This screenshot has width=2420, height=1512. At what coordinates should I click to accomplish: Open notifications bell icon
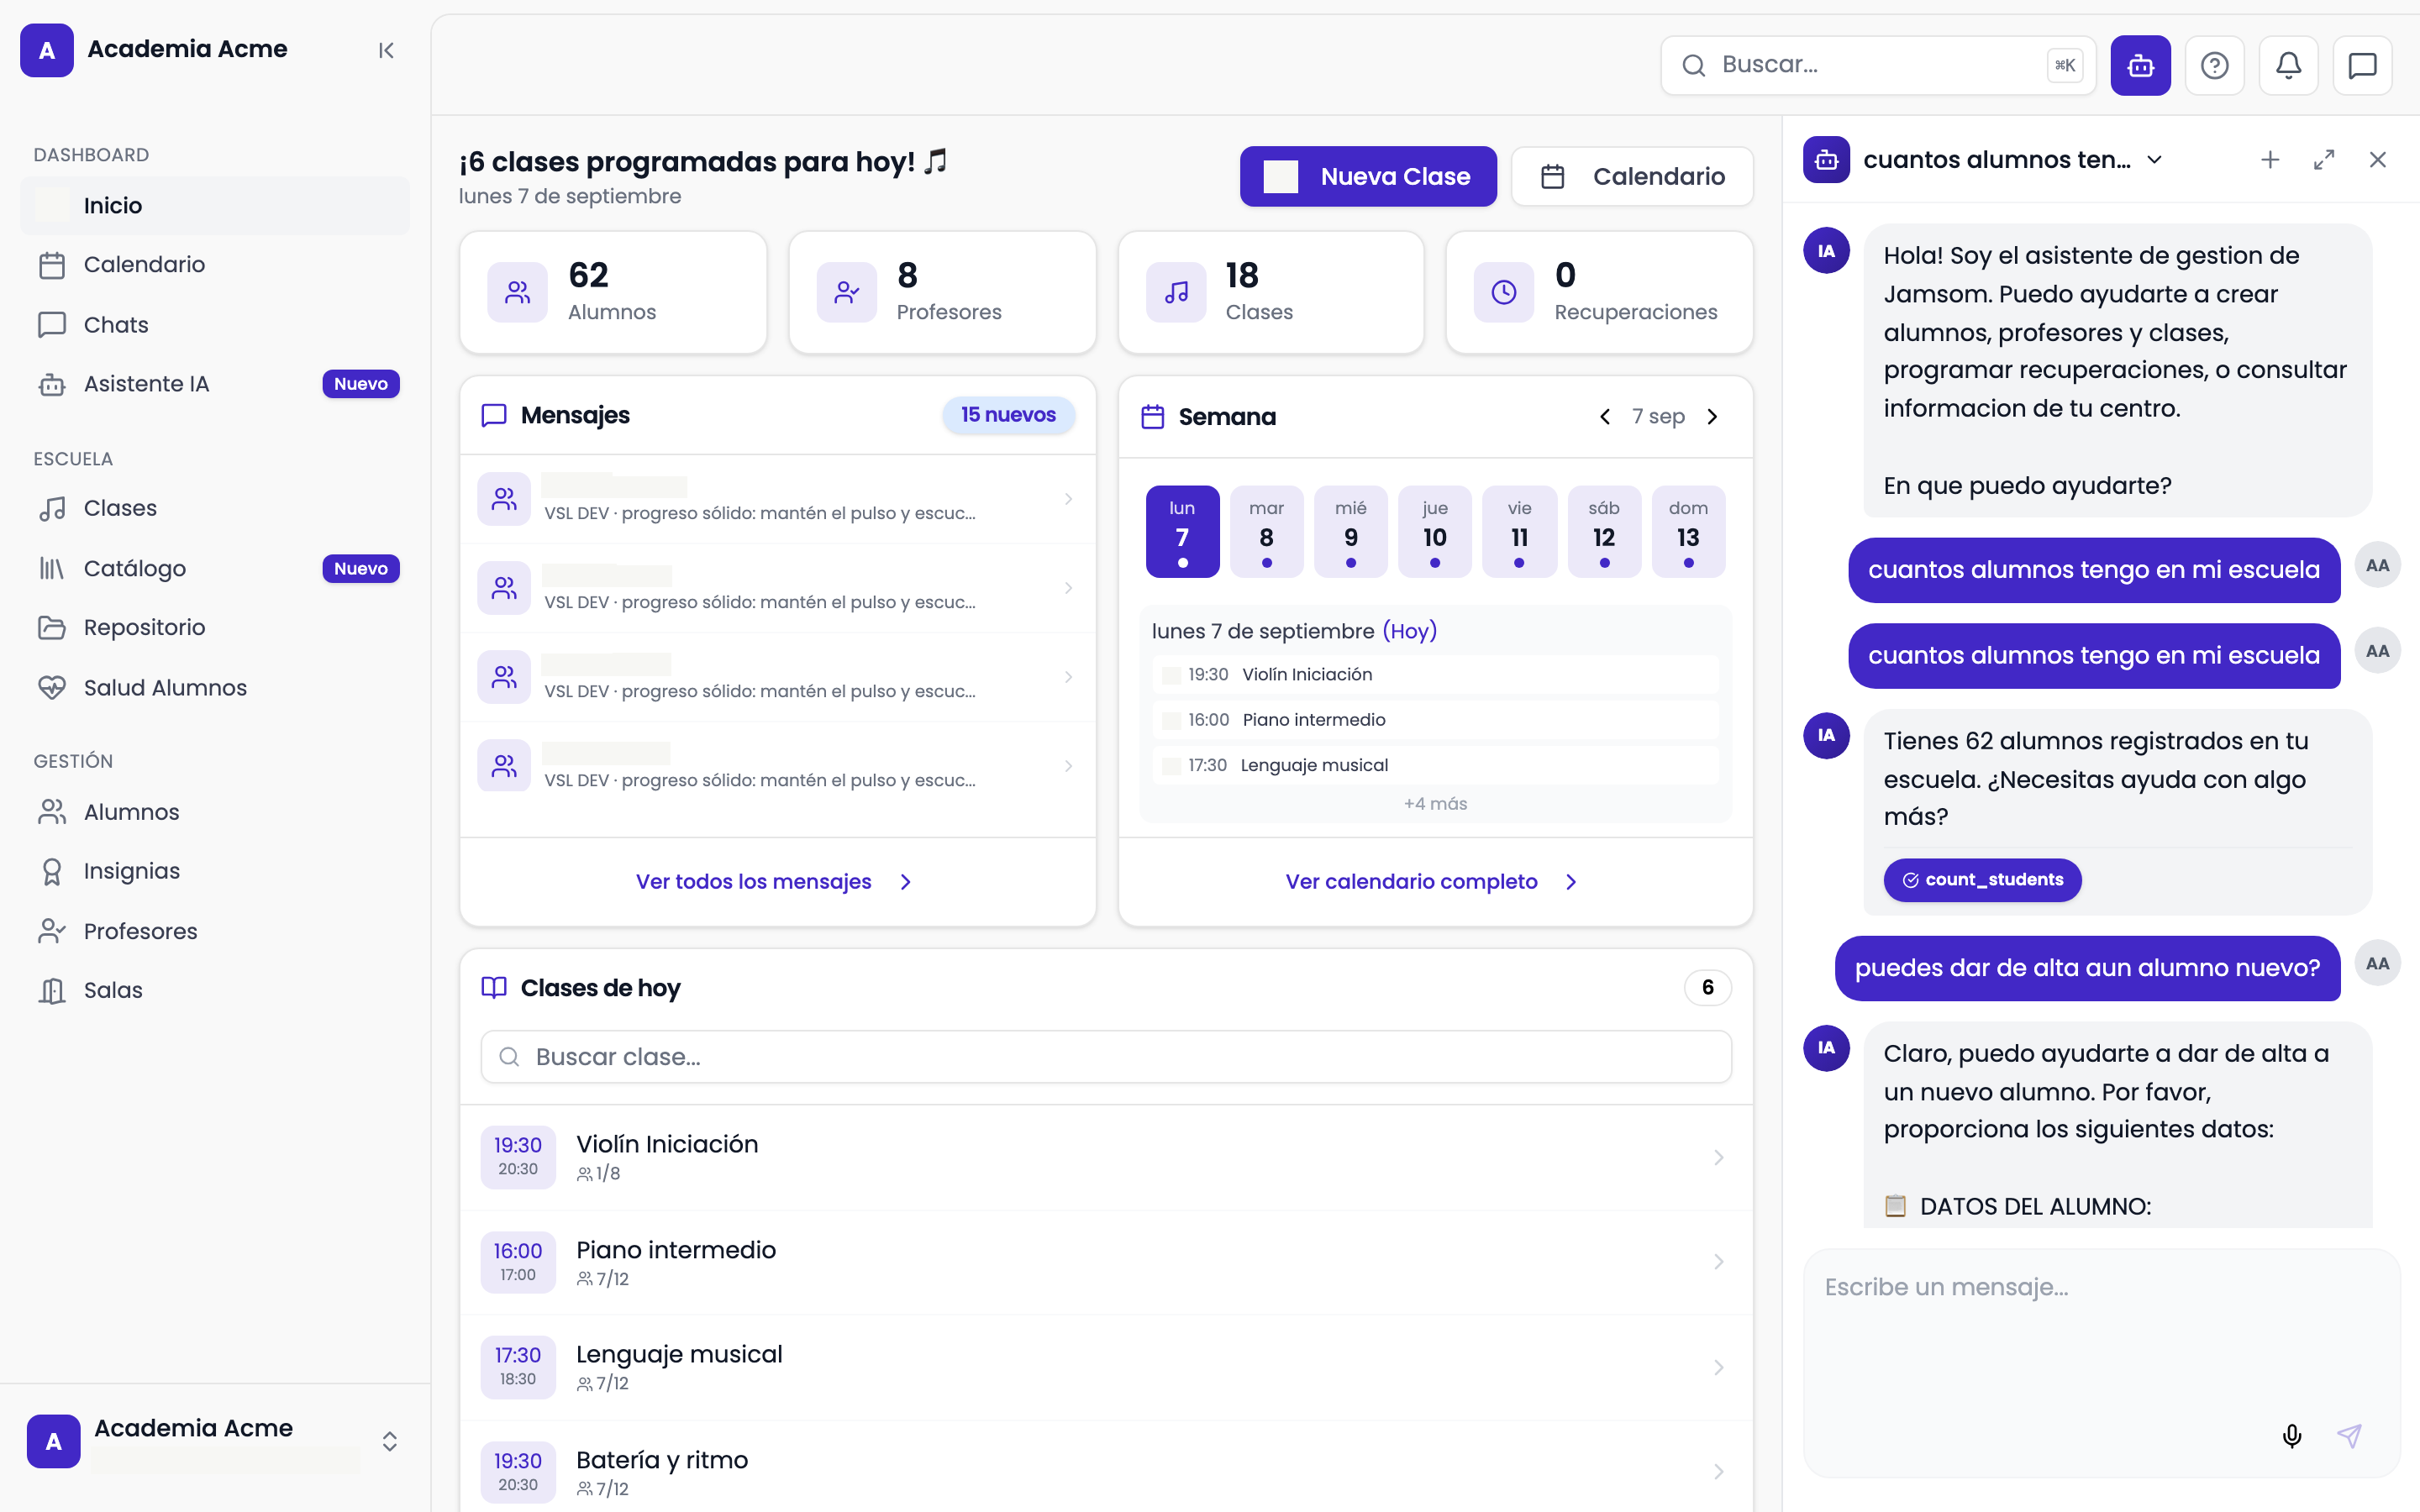(x=2288, y=66)
